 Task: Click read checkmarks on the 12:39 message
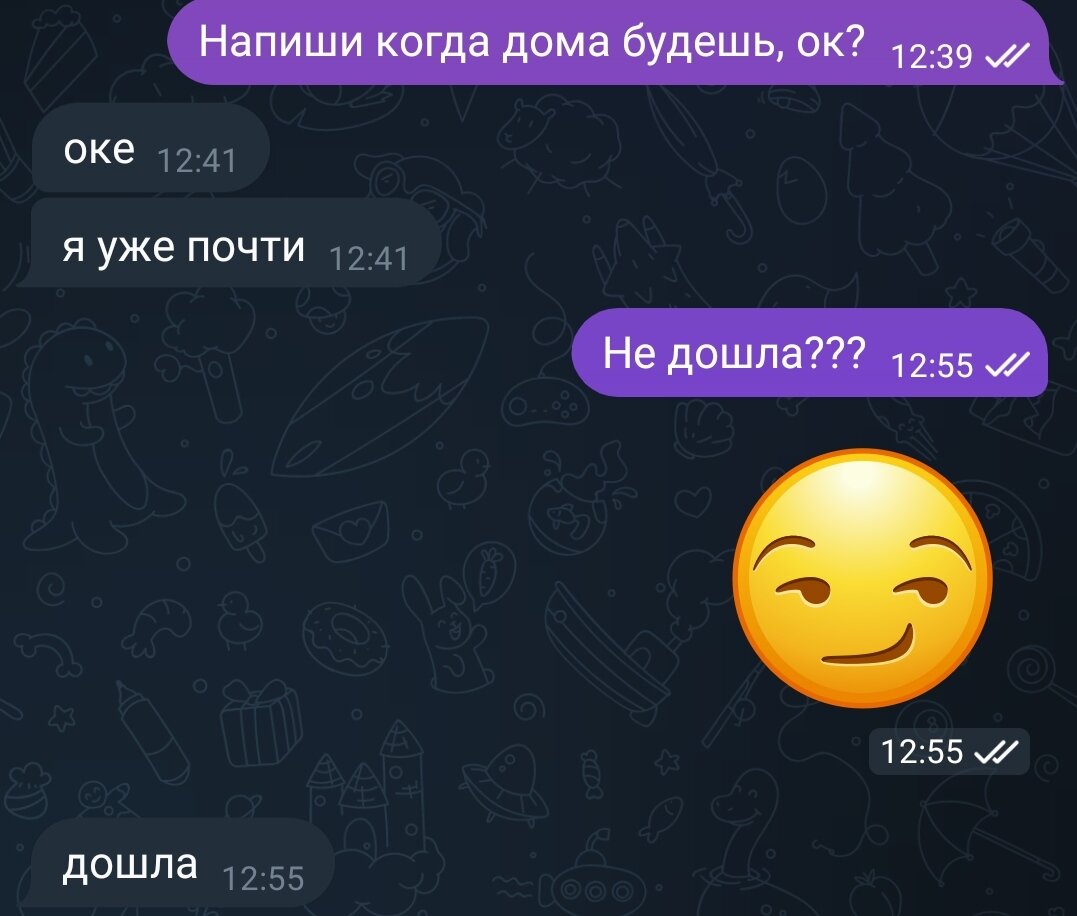pyautogui.click(x=1008, y=56)
